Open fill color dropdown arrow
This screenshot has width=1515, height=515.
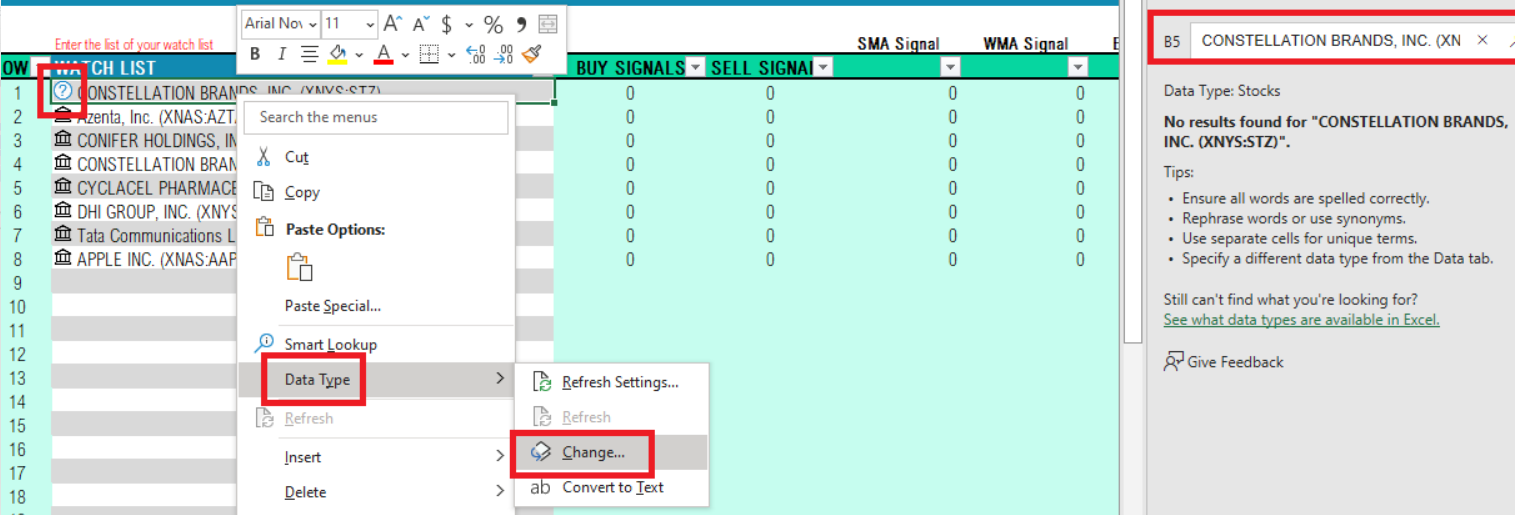click(x=358, y=54)
